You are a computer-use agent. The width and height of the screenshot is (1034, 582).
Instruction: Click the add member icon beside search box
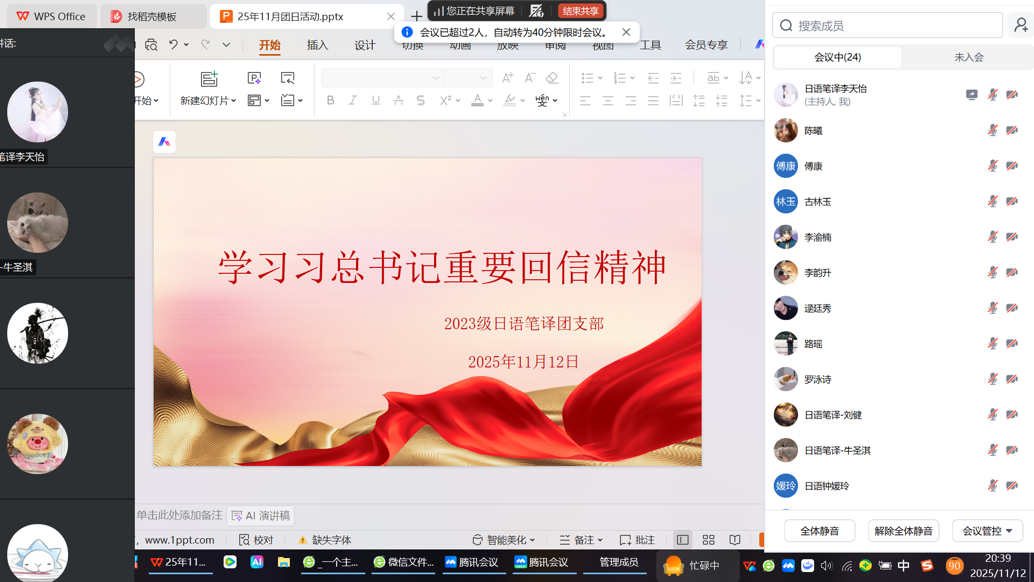tap(1020, 25)
